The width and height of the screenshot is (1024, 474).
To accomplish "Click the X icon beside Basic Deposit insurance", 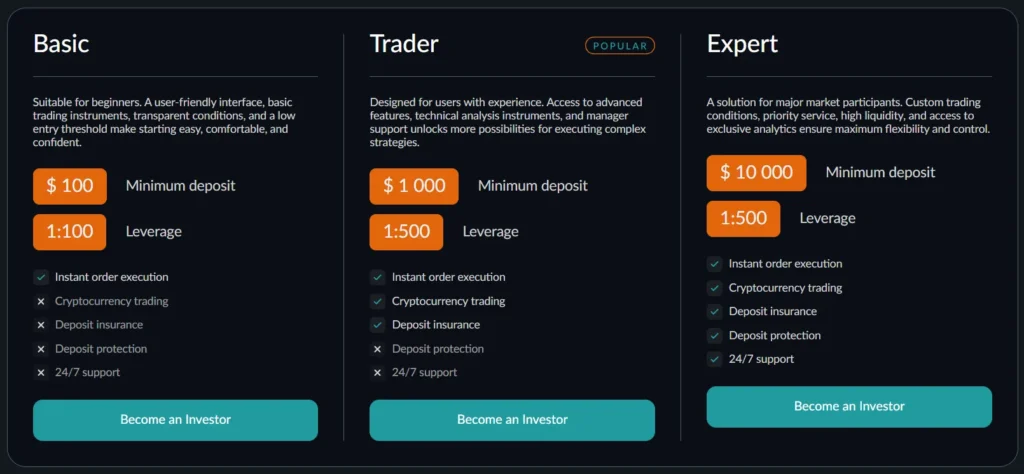I will 41,325.
